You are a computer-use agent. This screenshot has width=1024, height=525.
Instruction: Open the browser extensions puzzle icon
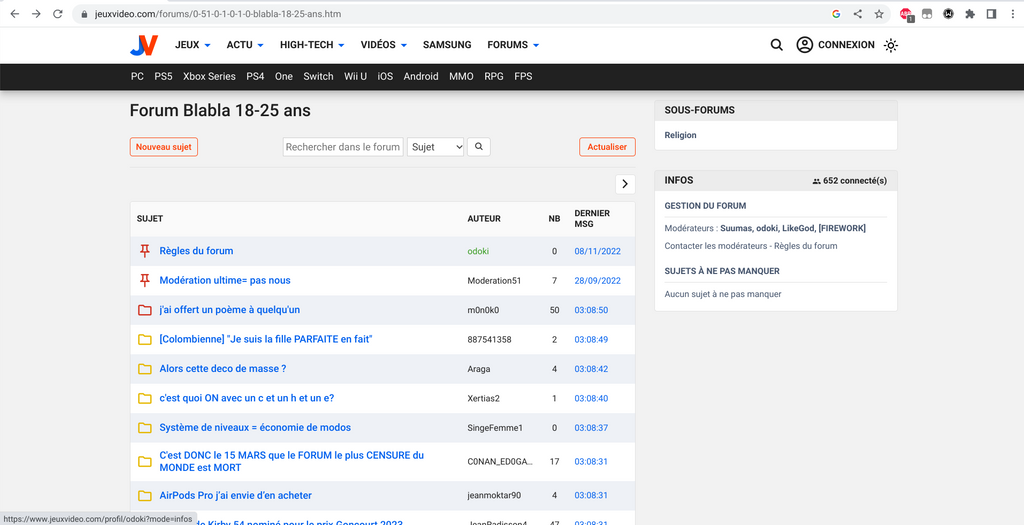tap(969, 14)
